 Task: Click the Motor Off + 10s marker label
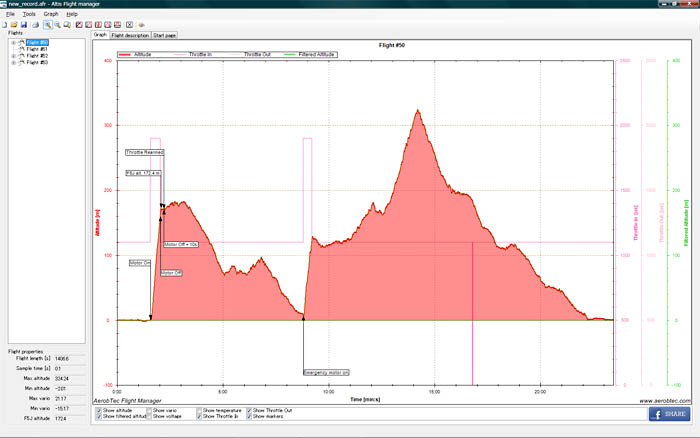[x=181, y=245]
